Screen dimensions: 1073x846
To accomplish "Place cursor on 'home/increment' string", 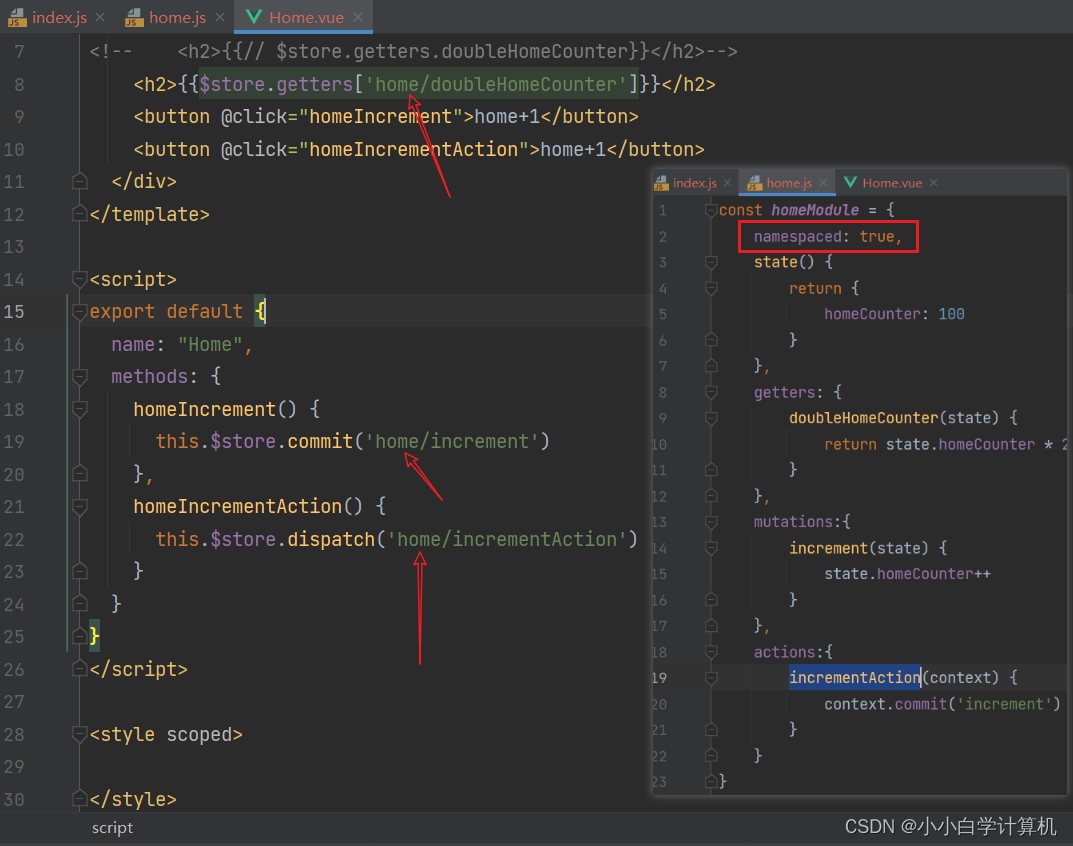I will click(452, 441).
